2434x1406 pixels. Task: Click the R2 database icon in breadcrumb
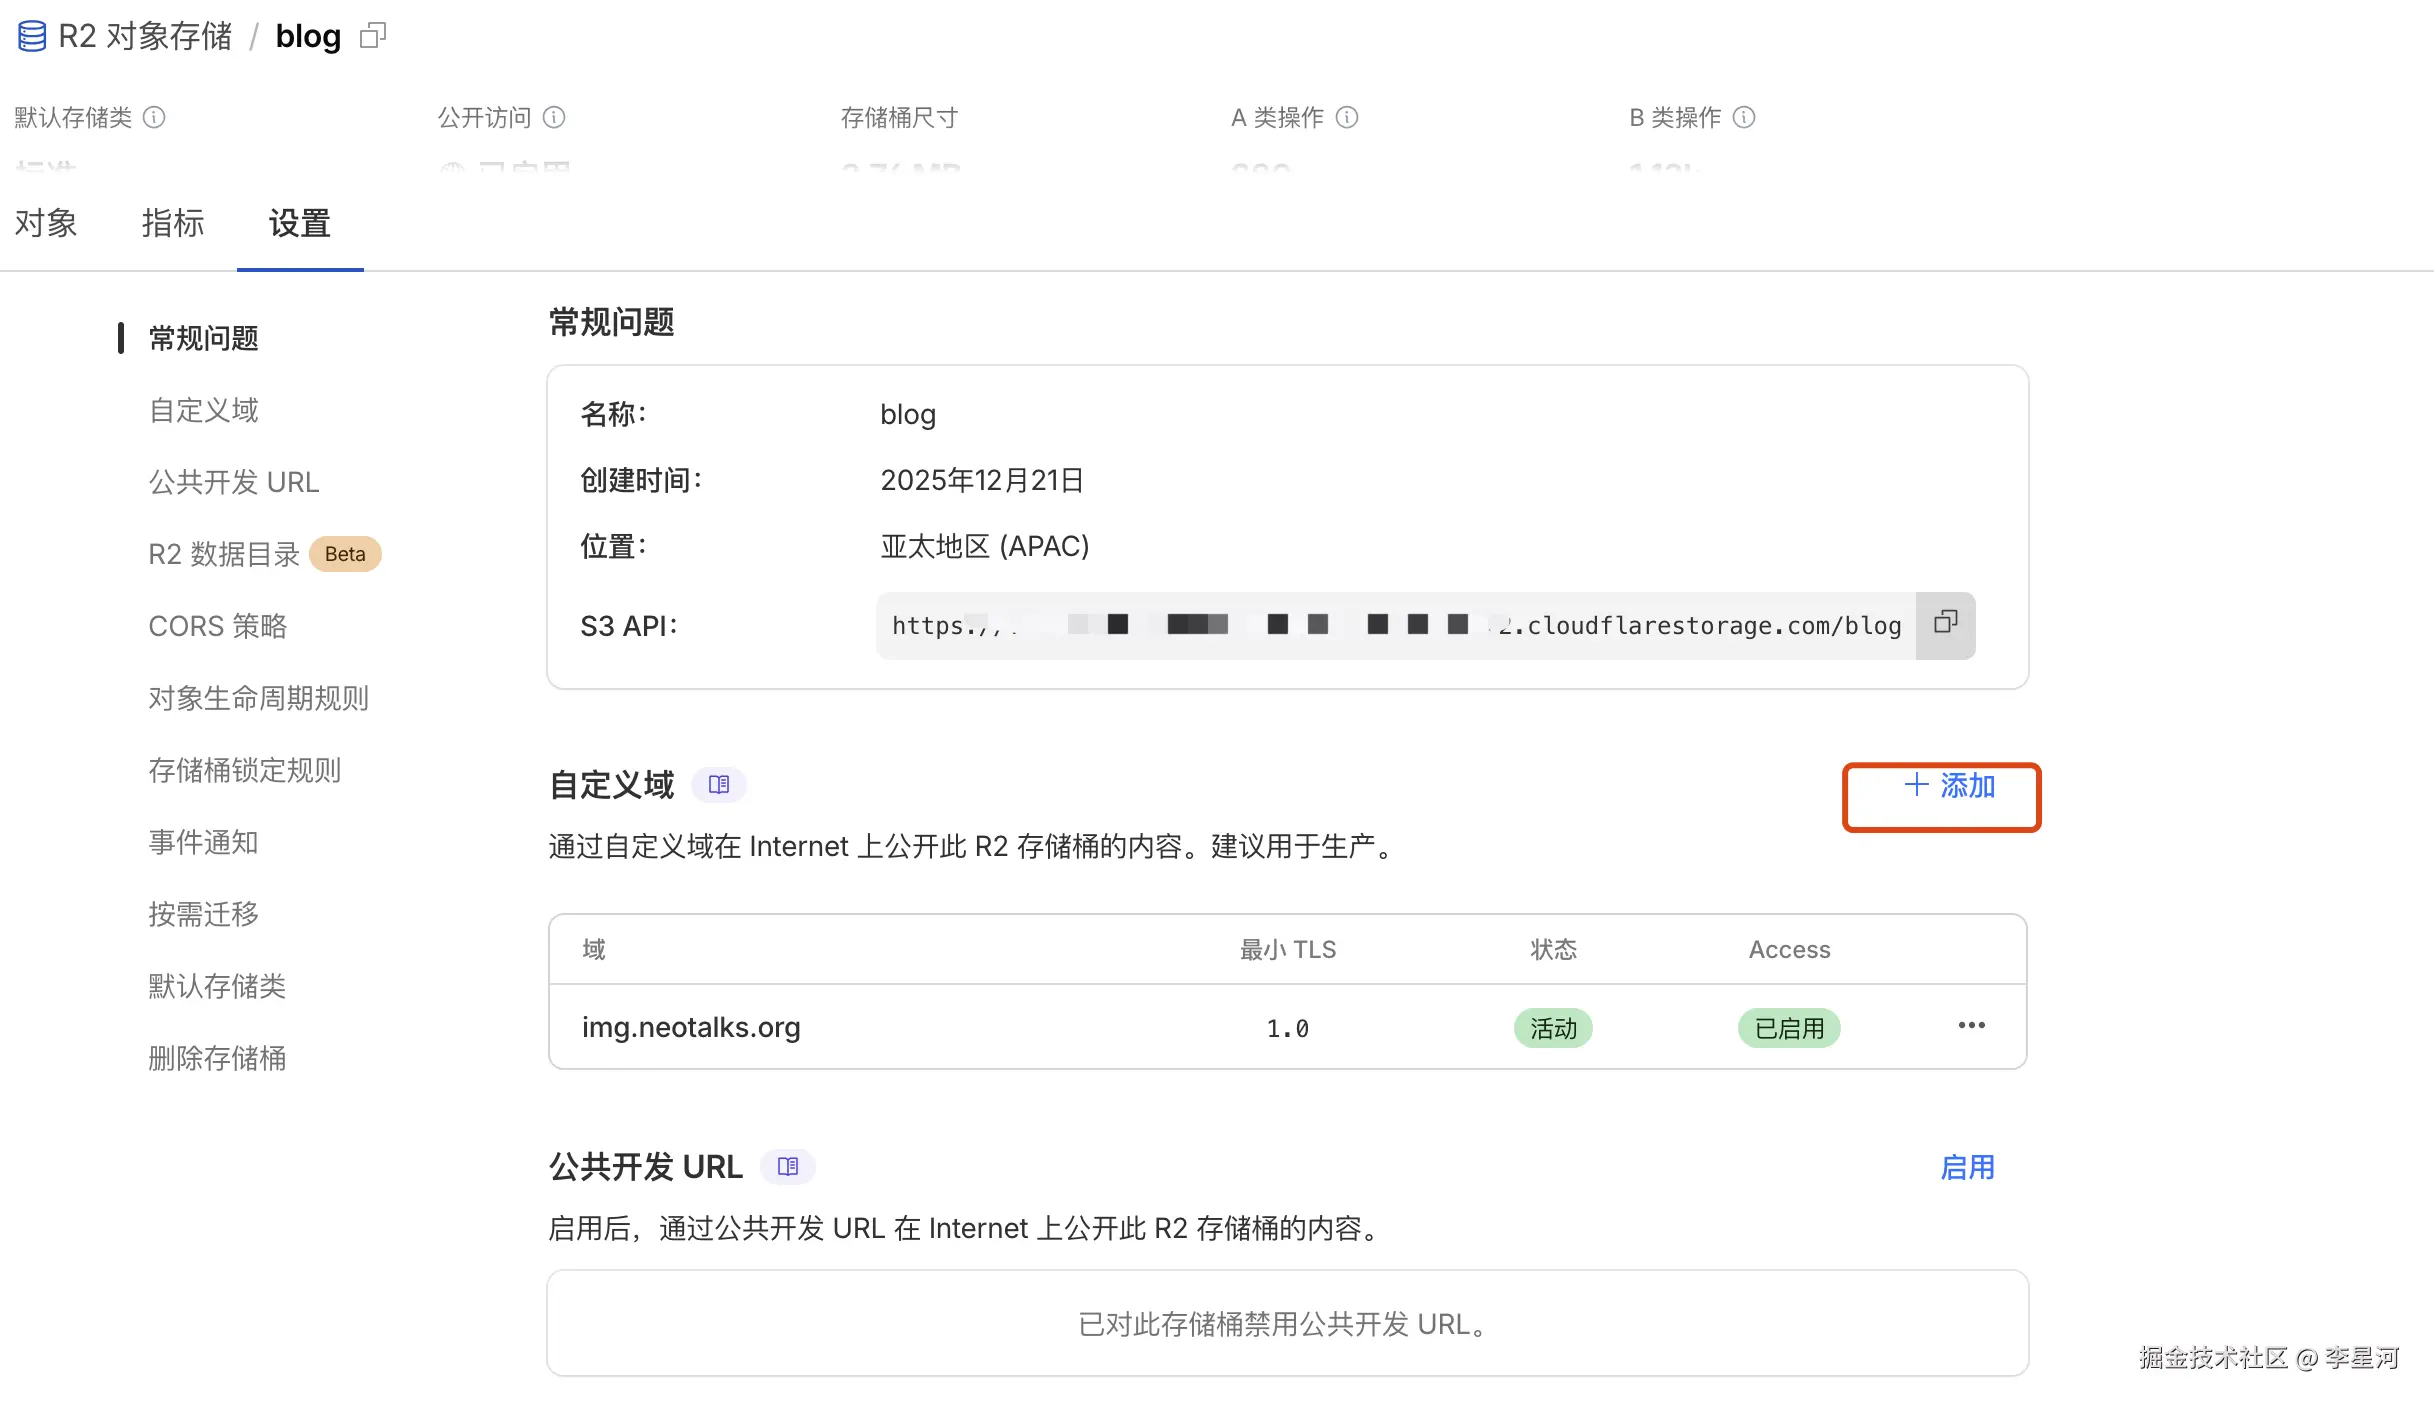click(x=31, y=37)
